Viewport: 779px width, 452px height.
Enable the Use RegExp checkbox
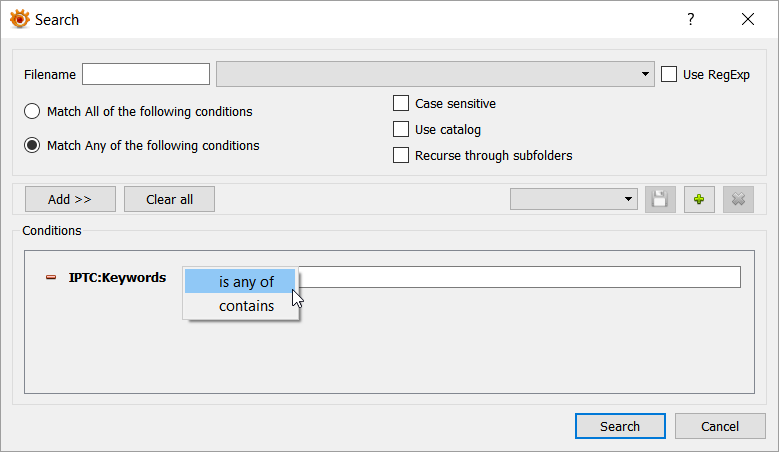(x=670, y=75)
